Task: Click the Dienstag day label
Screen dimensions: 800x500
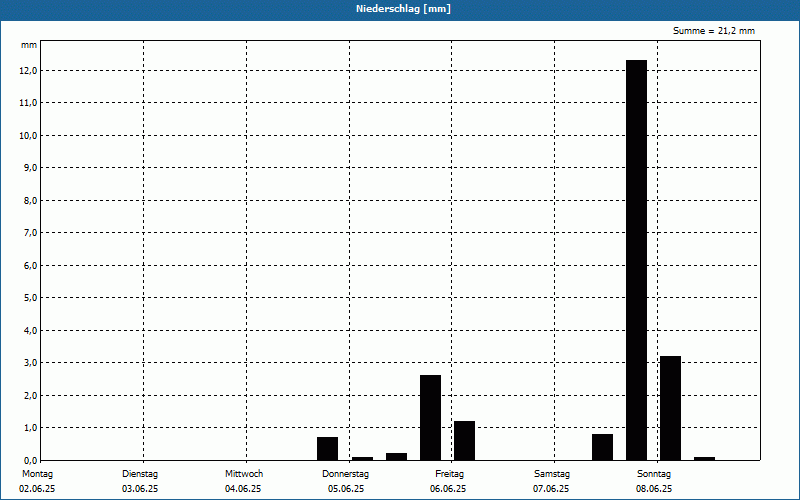Action: [140, 474]
